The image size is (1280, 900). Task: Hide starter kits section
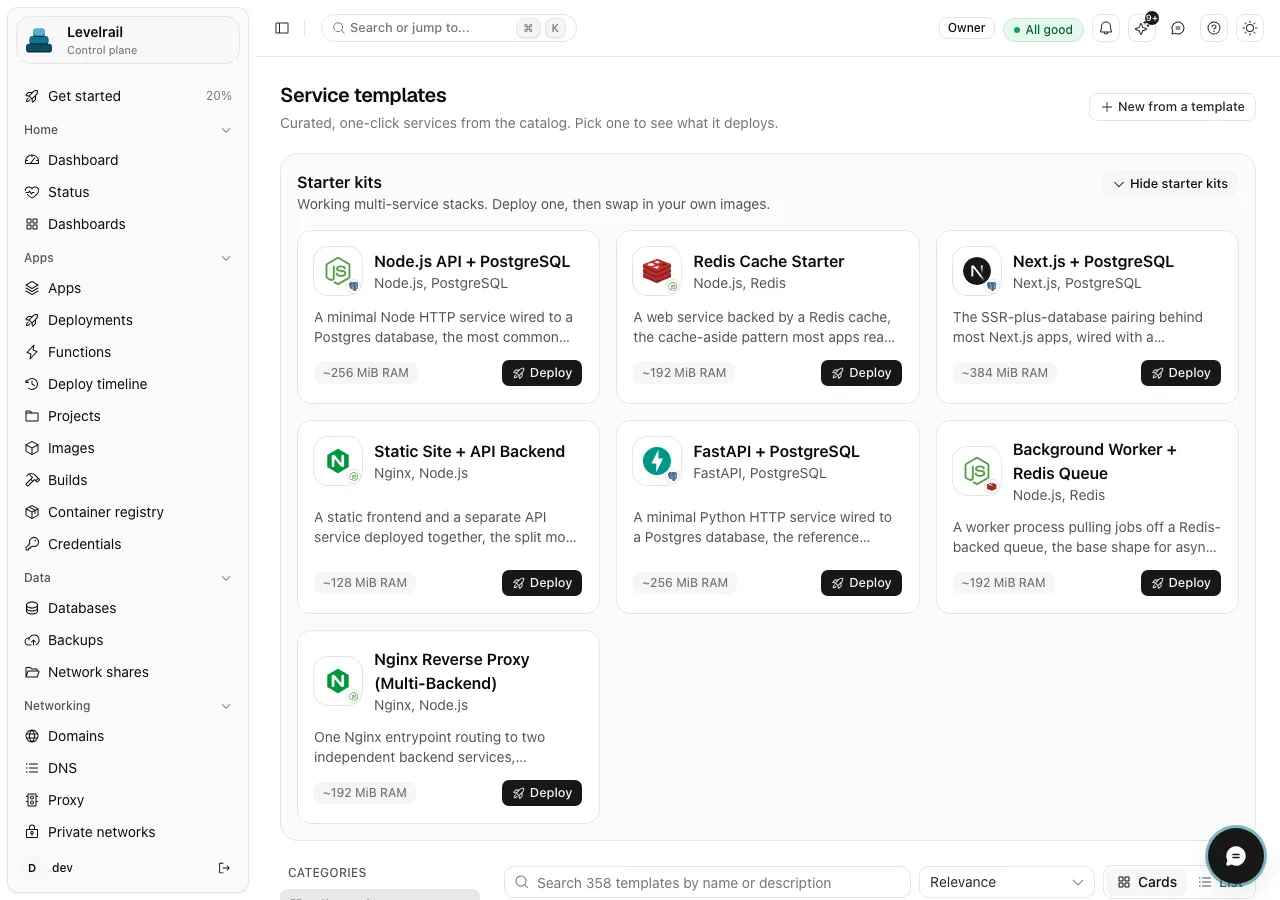pos(1170,184)
